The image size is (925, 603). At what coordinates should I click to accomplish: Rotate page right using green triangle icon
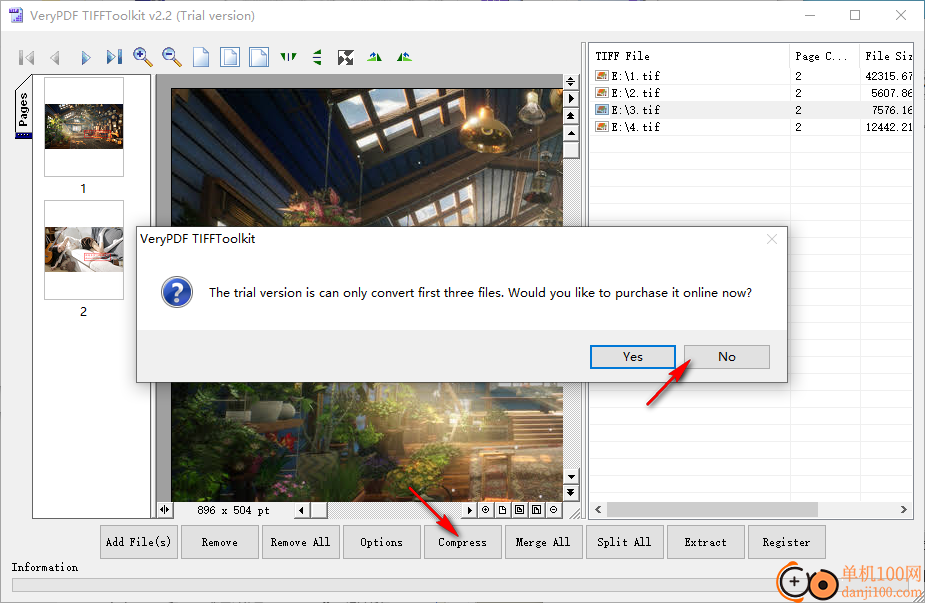(x=404, y=57)
